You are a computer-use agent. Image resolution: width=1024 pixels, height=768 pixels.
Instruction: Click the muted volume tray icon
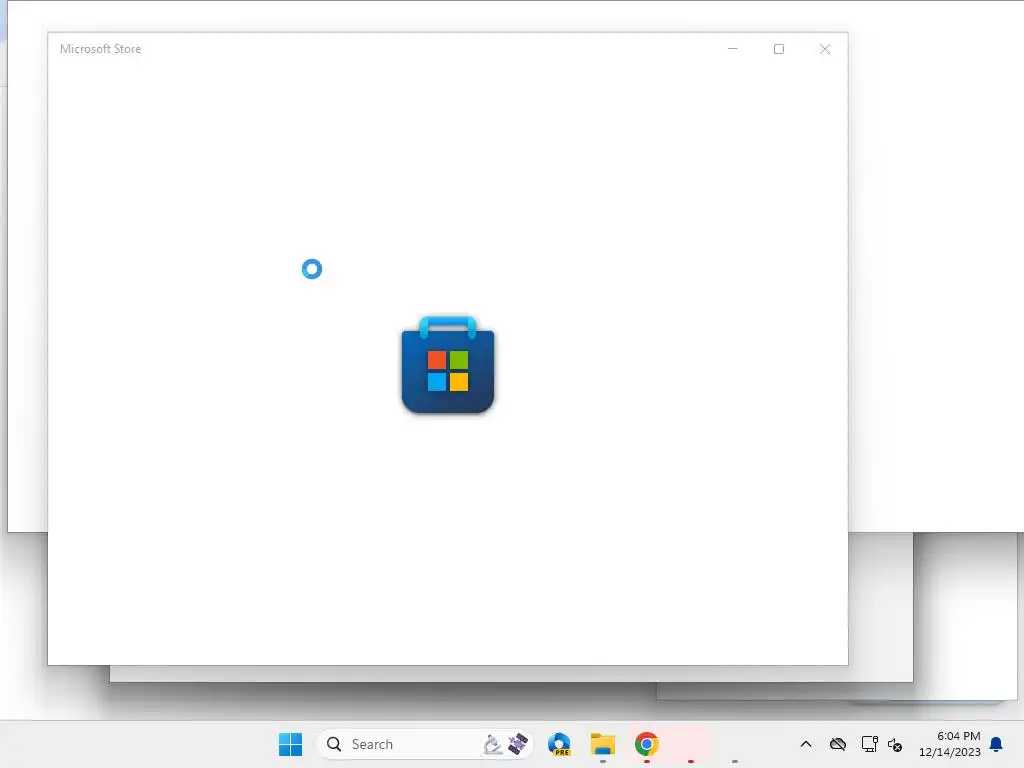click(x=895, y=744)
